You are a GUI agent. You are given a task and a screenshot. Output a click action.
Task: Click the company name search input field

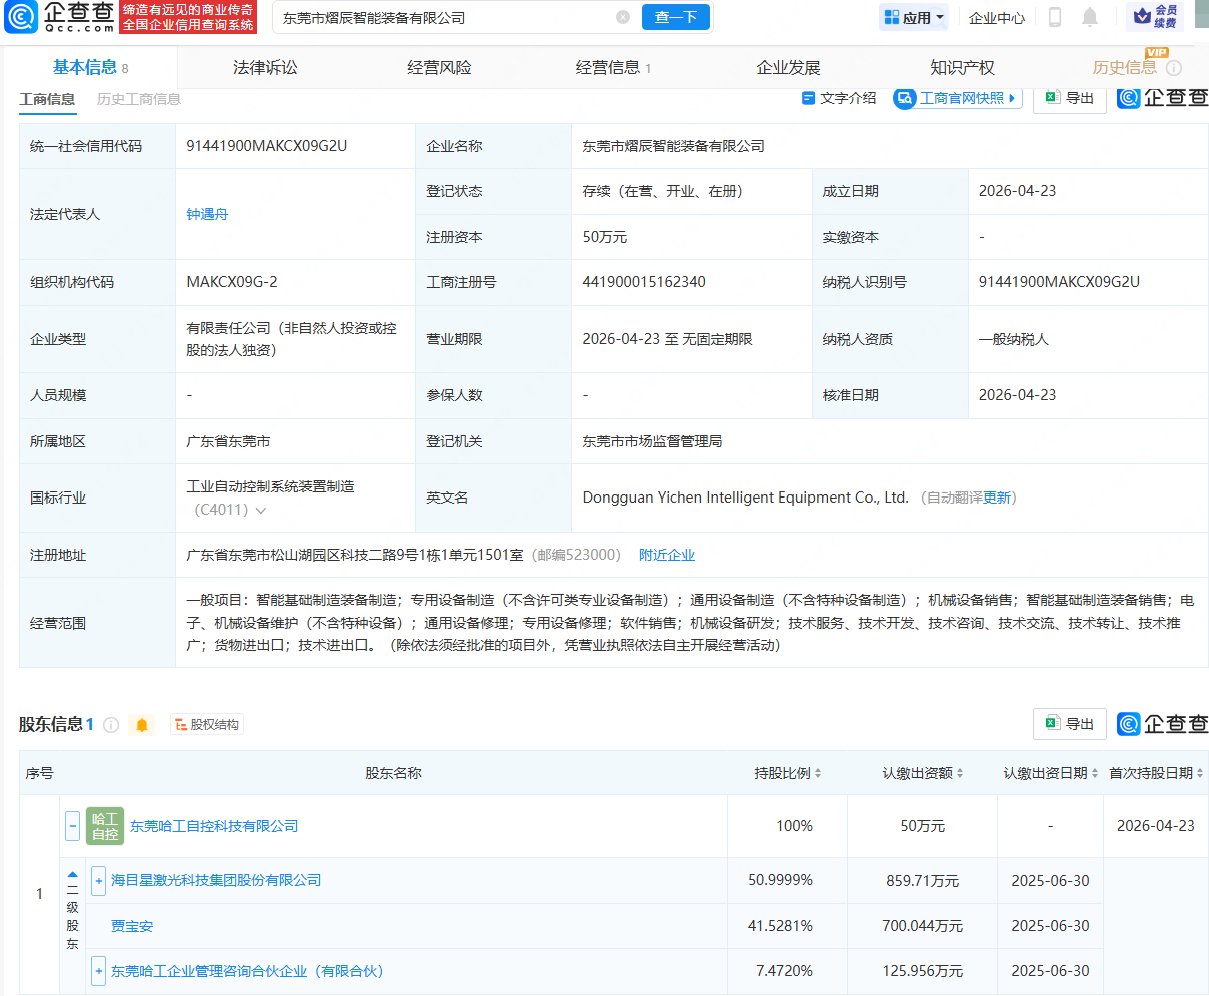pyautogui.click(x=440, y=17)
